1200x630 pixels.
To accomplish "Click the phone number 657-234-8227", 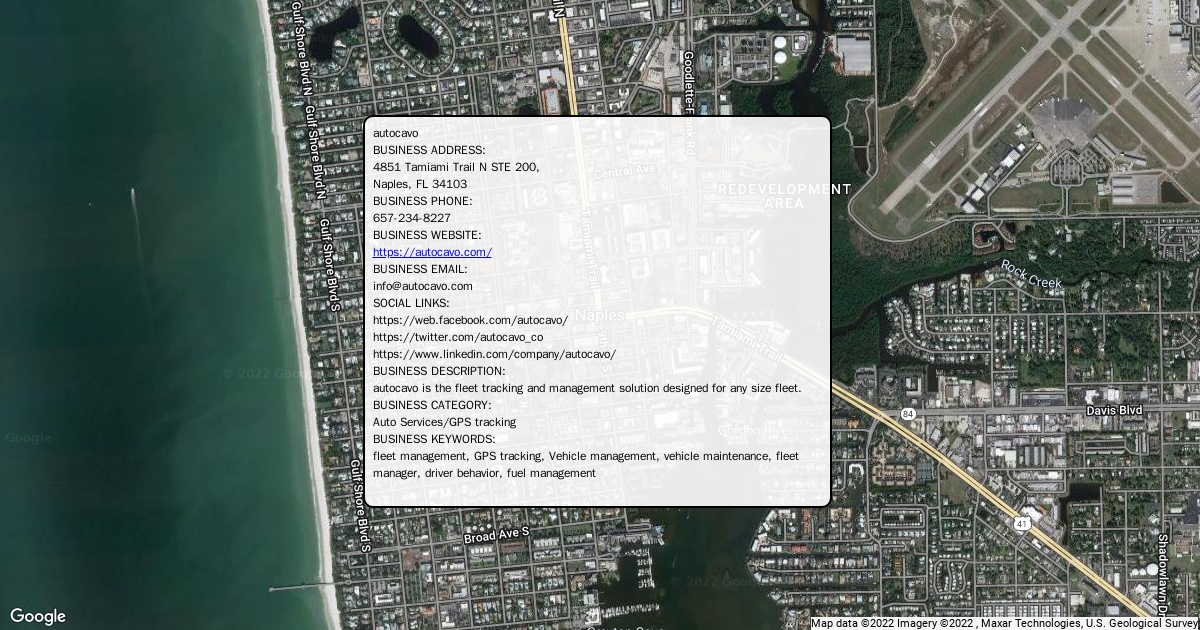I will tap(411, 218).
